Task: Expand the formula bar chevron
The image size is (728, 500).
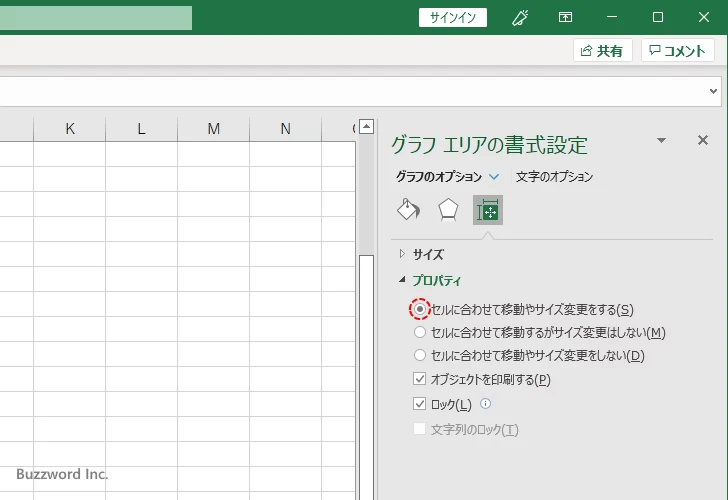Action: (713, 91)
